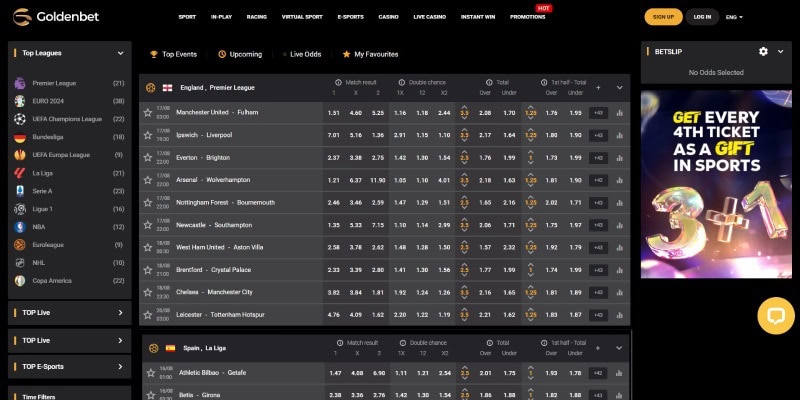The width and height of the screenshot is (800, 400).
Task: Favourite Brentford - Crystal Palace star
Action: click(x=148, y=269)
